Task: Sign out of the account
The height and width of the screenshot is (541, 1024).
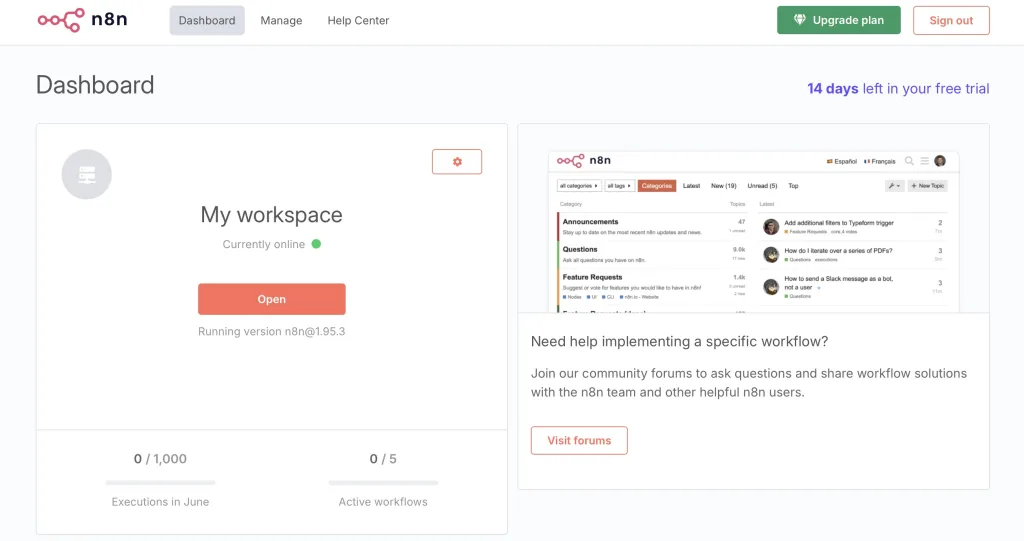Action: (x=951, y=20)
